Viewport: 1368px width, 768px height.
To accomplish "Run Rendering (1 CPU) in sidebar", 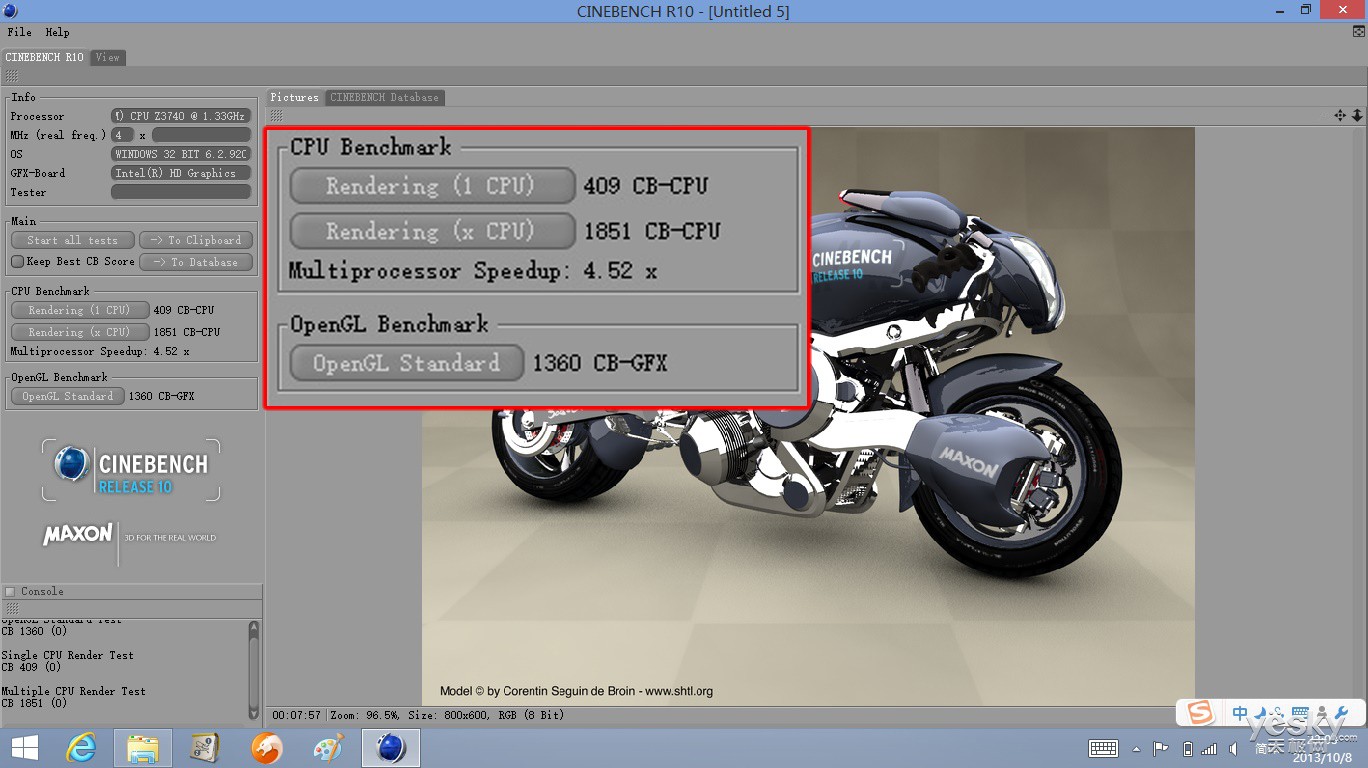I will [x=80, y=310].
